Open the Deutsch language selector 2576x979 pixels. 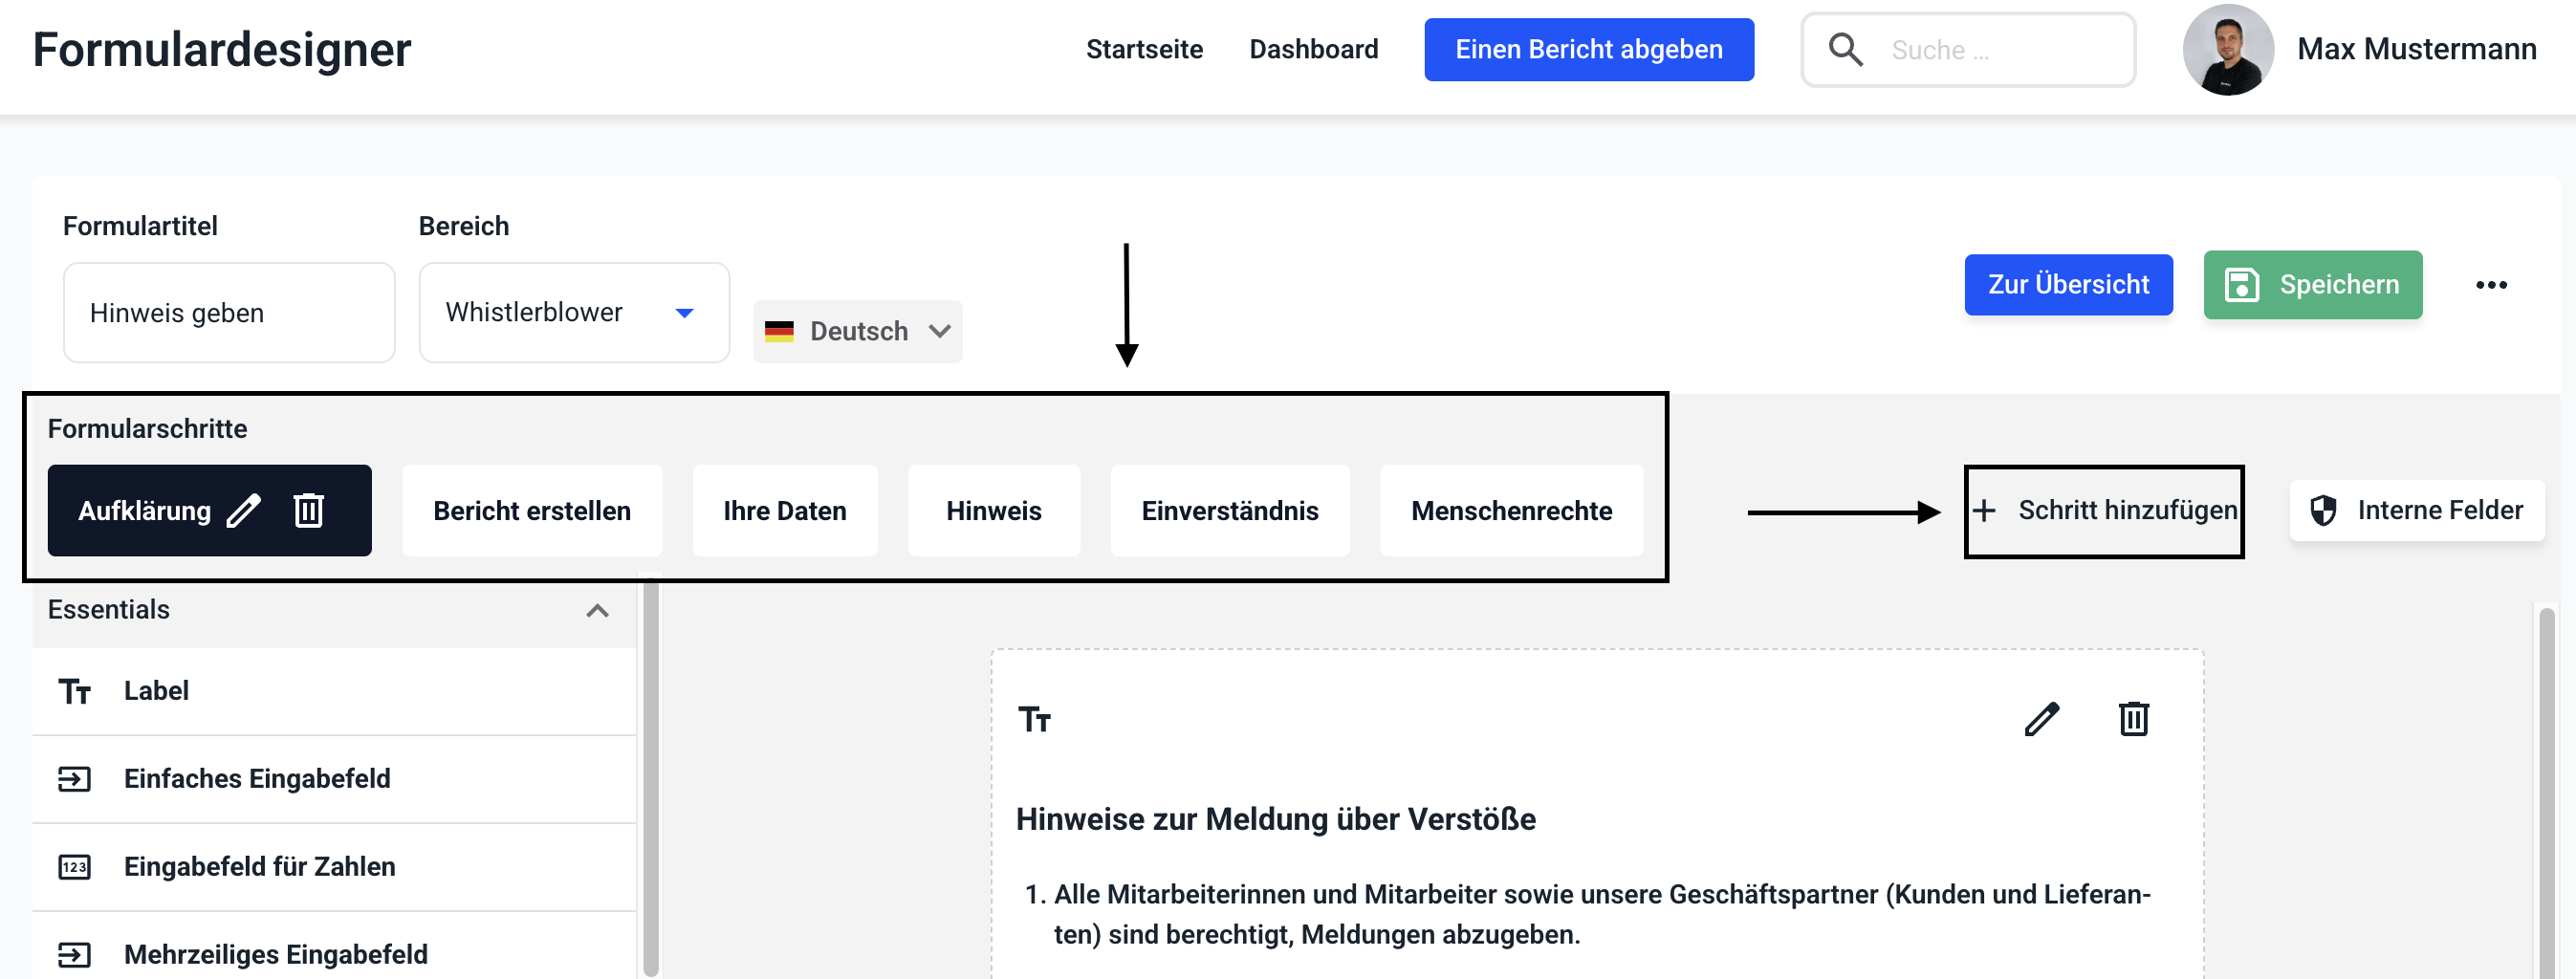(857, 331)
